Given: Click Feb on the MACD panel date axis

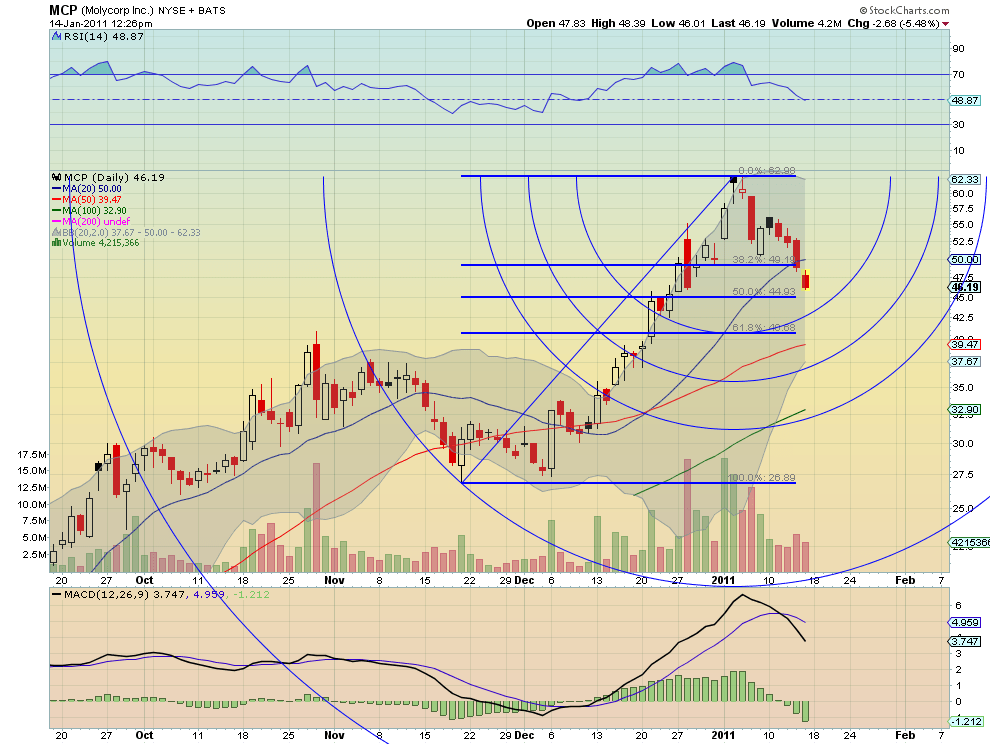Looking at the screenshot, I should (905, 735).
